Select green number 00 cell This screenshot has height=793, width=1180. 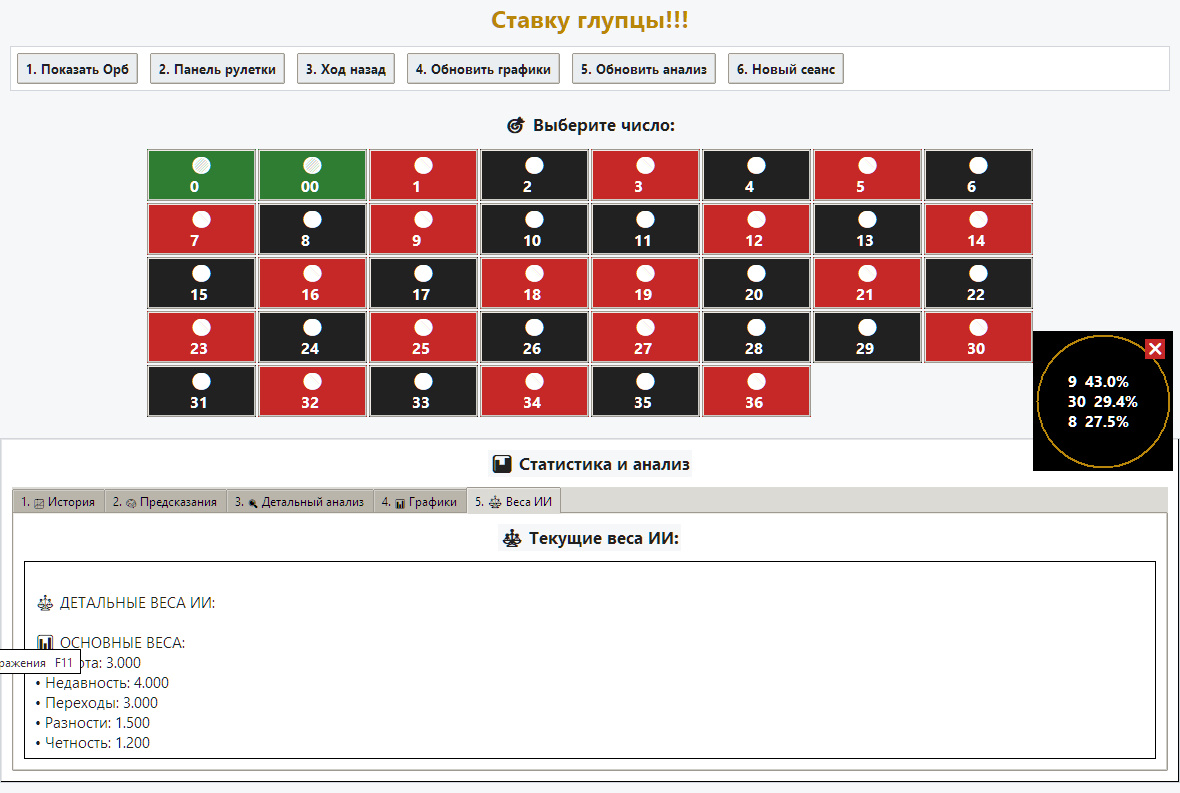pyautogui.click(x=312, y=175)
